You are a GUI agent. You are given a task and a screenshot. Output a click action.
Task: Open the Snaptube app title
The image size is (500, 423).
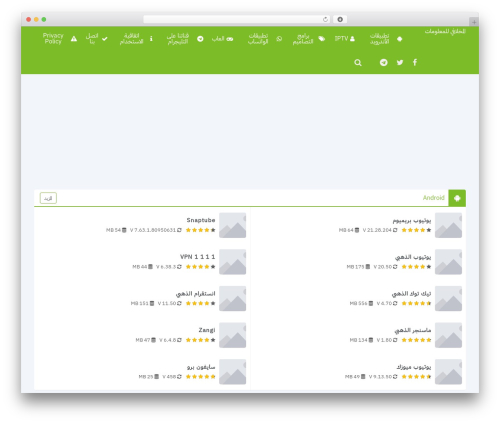[201, 220]
